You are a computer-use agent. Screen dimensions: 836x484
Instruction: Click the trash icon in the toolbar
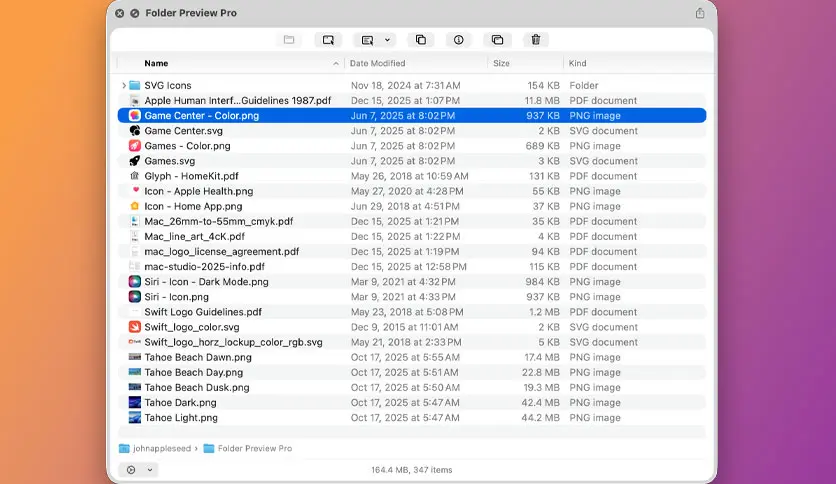click(x=536, y=39)
